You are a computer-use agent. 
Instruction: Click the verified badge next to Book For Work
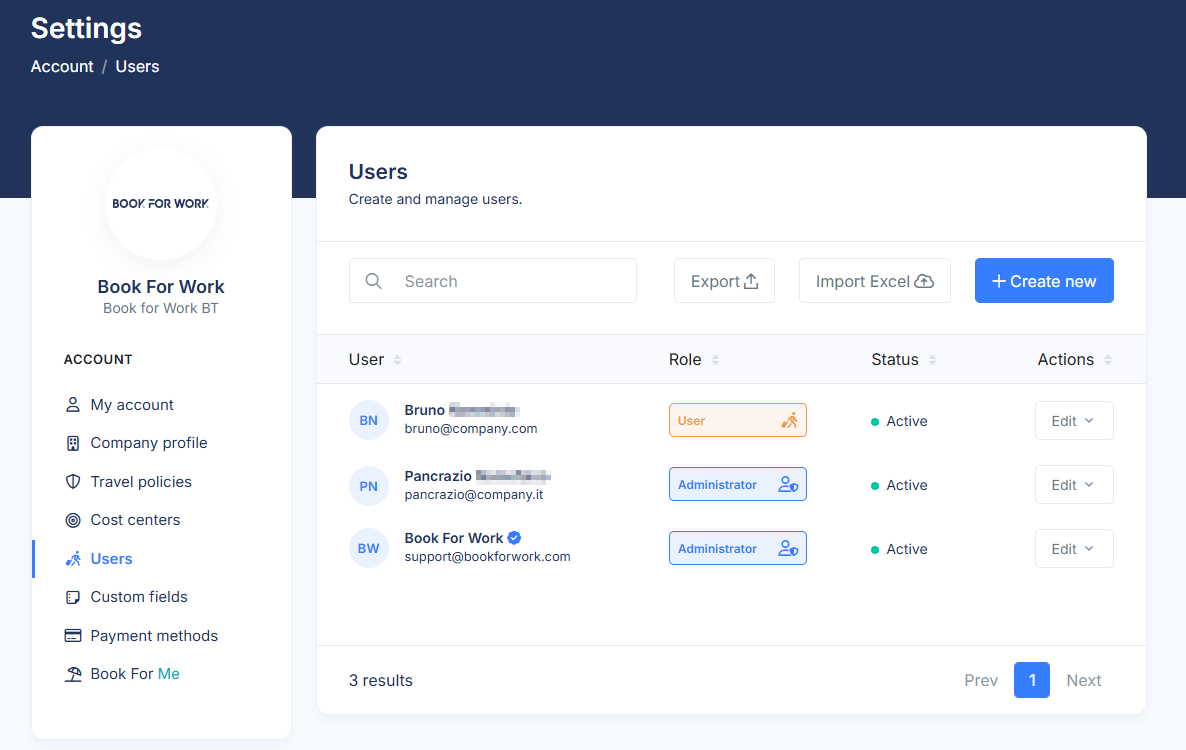pos(514,538)
